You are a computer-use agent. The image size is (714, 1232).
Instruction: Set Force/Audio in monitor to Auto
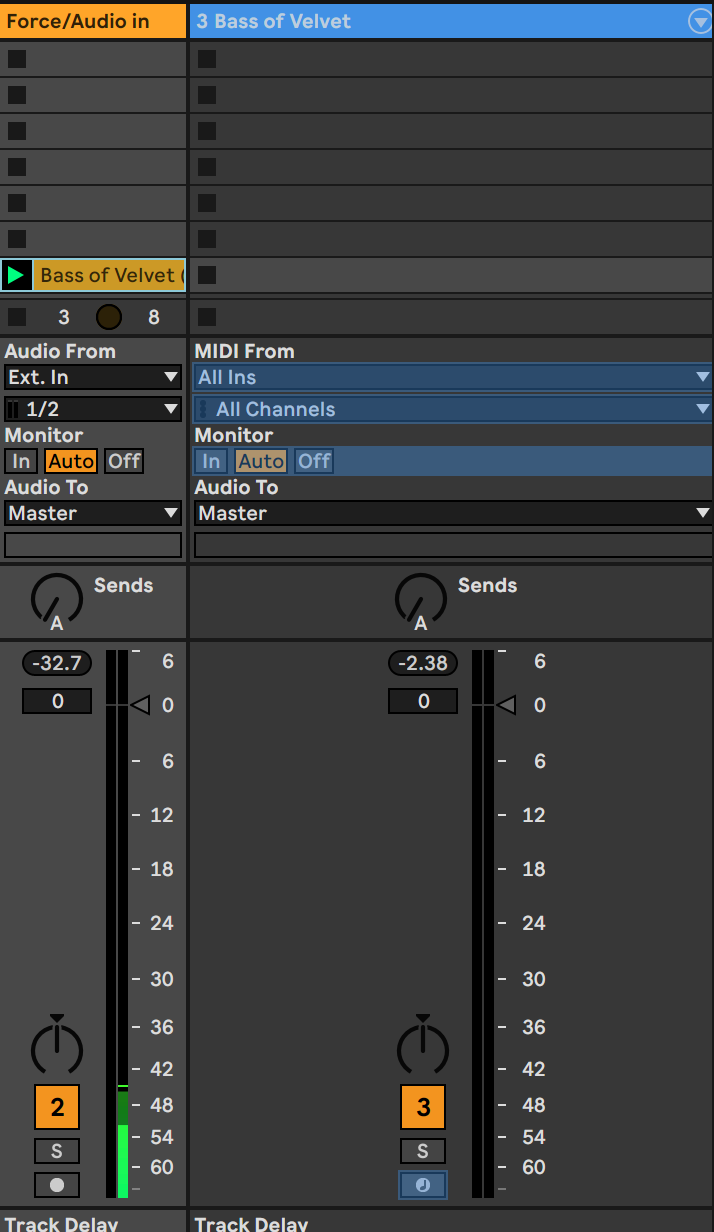pos(71,461)
